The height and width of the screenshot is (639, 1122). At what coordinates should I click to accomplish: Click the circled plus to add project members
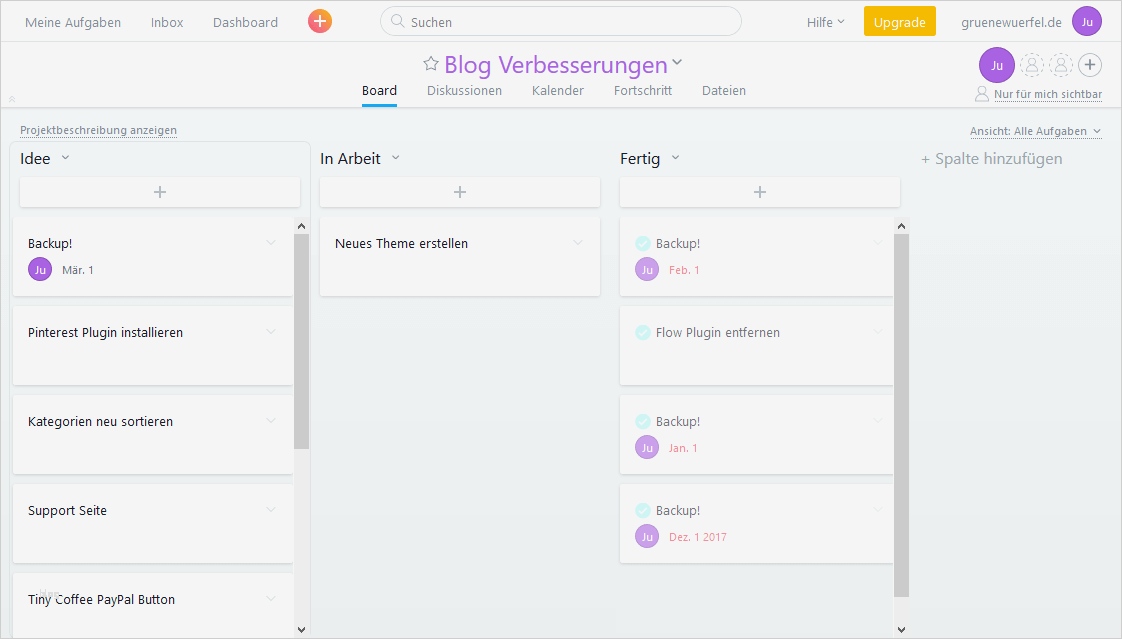pyautogui.click(x=1090, y=65)
